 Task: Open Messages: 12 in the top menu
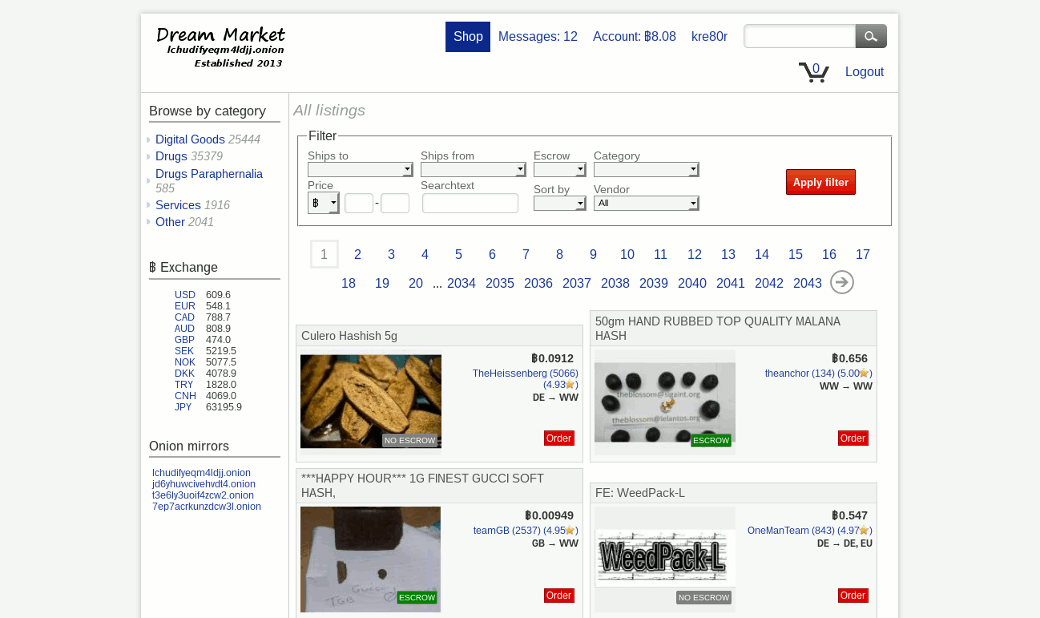(538, 37)
